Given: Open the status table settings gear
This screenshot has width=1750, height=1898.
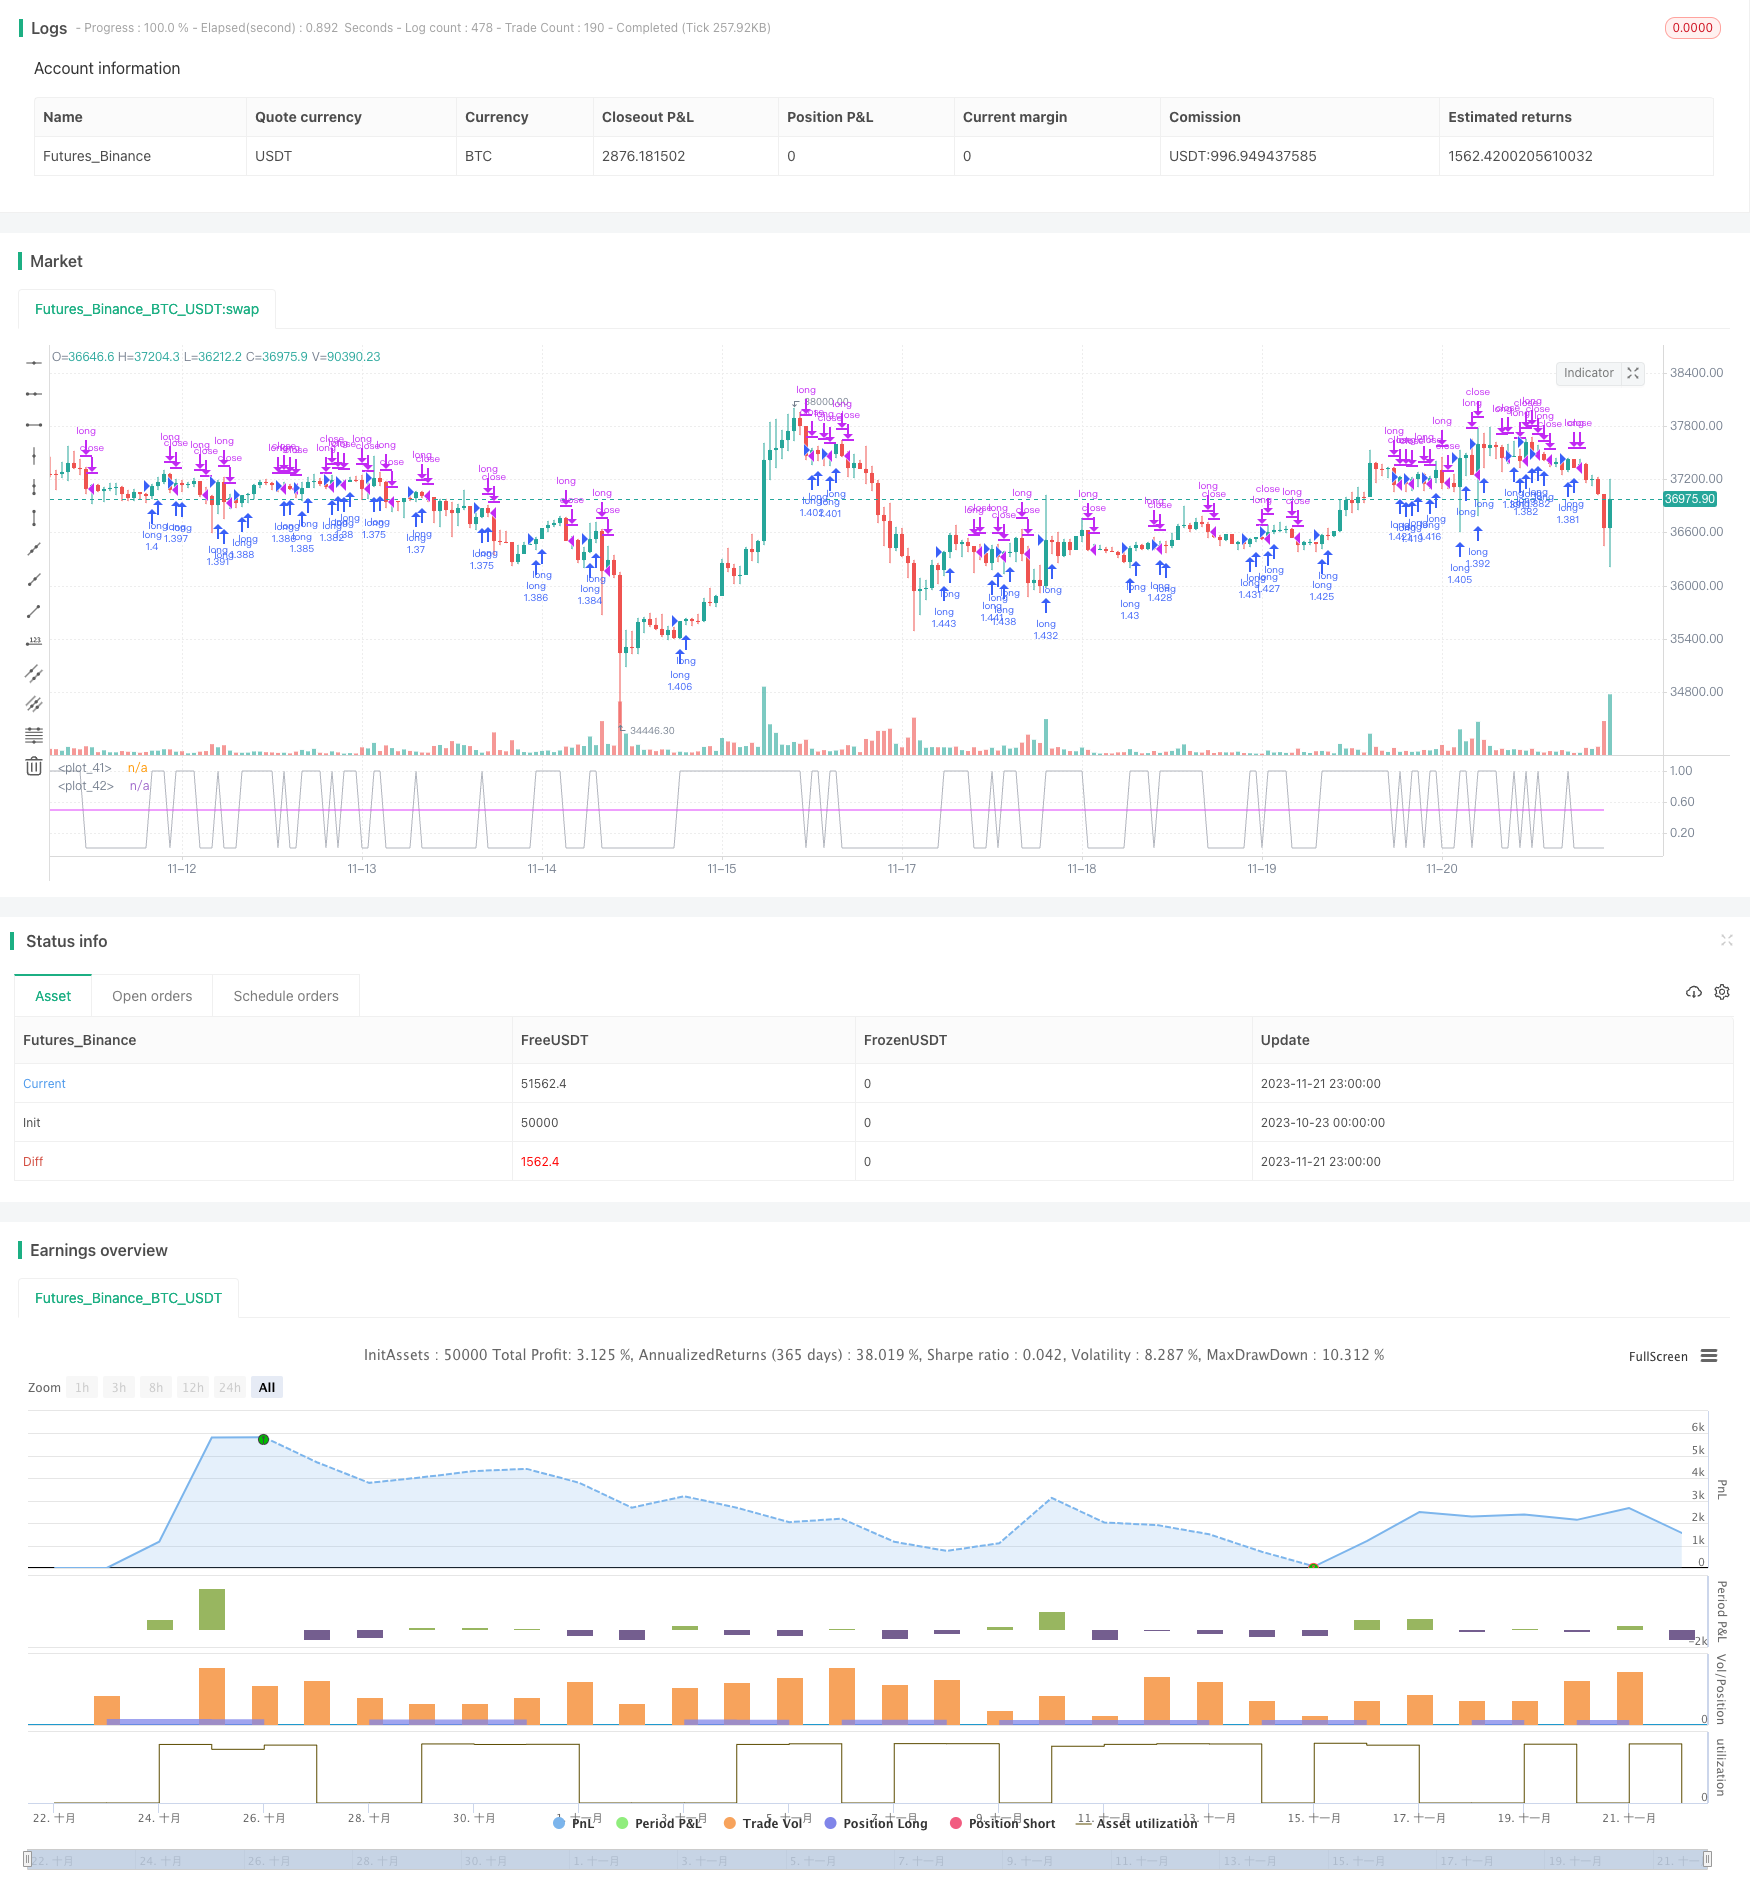Looking at the screenshot, I should tap(1722, 992).
